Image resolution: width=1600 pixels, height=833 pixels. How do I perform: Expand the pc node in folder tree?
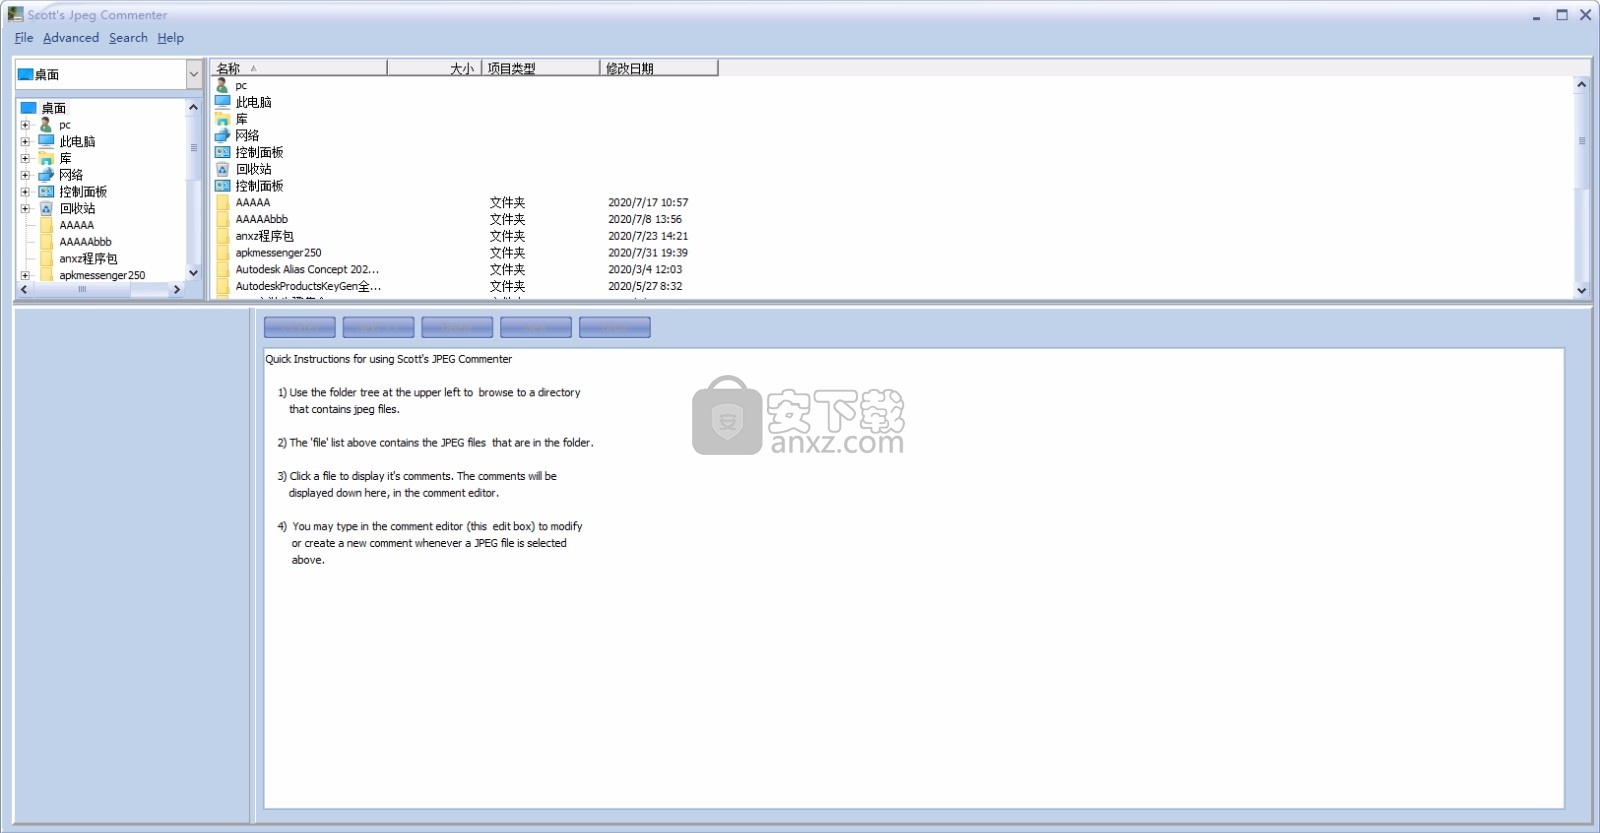(25, 125)
